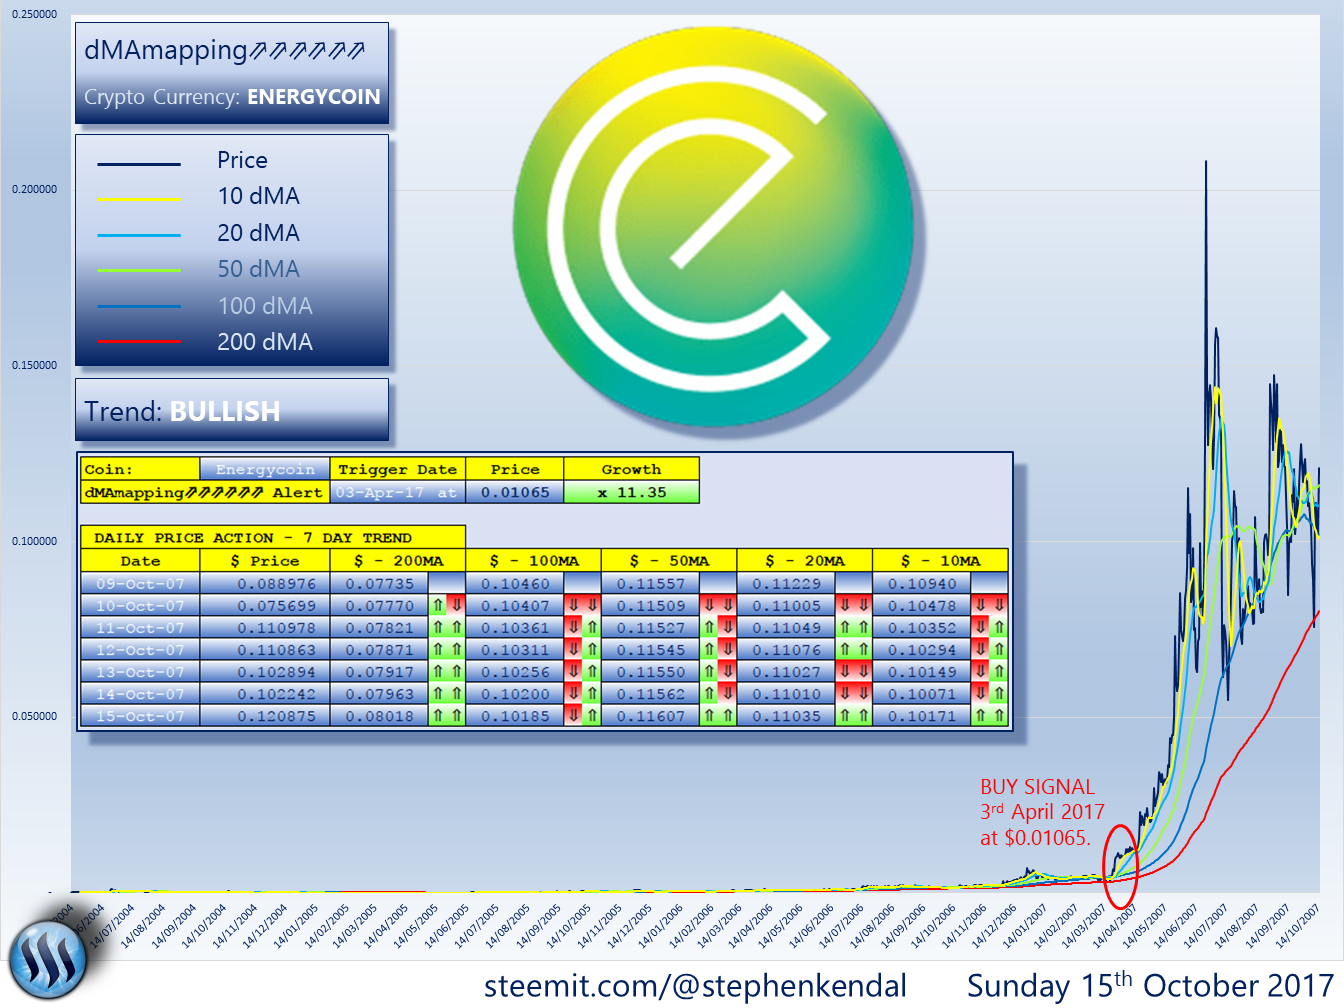Screen dimensions: 1344x1008
Task: Click the '$ - 10MA' column header
Action: [x=941, y=561]
